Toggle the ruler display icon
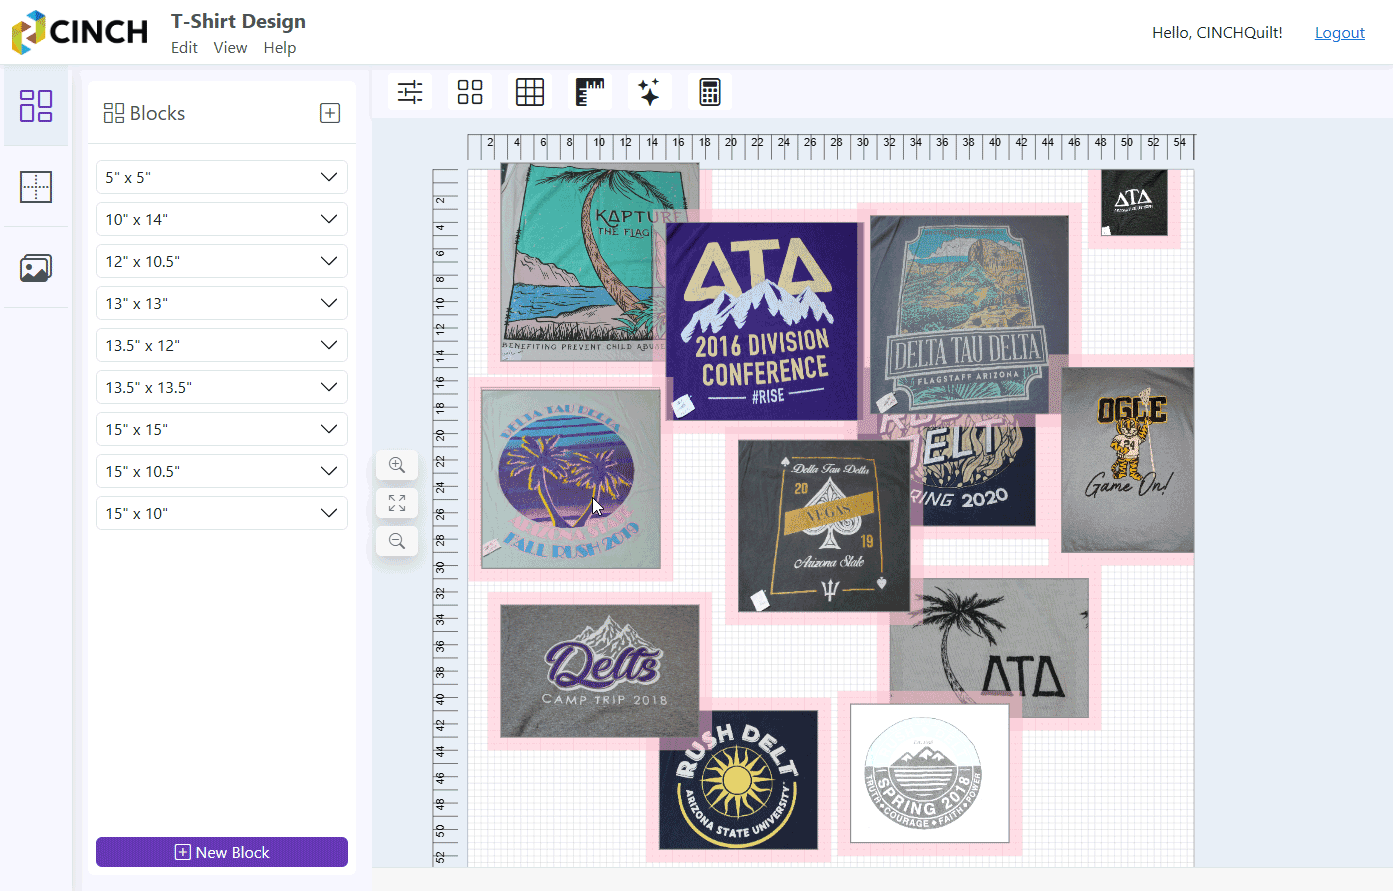1393x891 pixels. [590, 92]
